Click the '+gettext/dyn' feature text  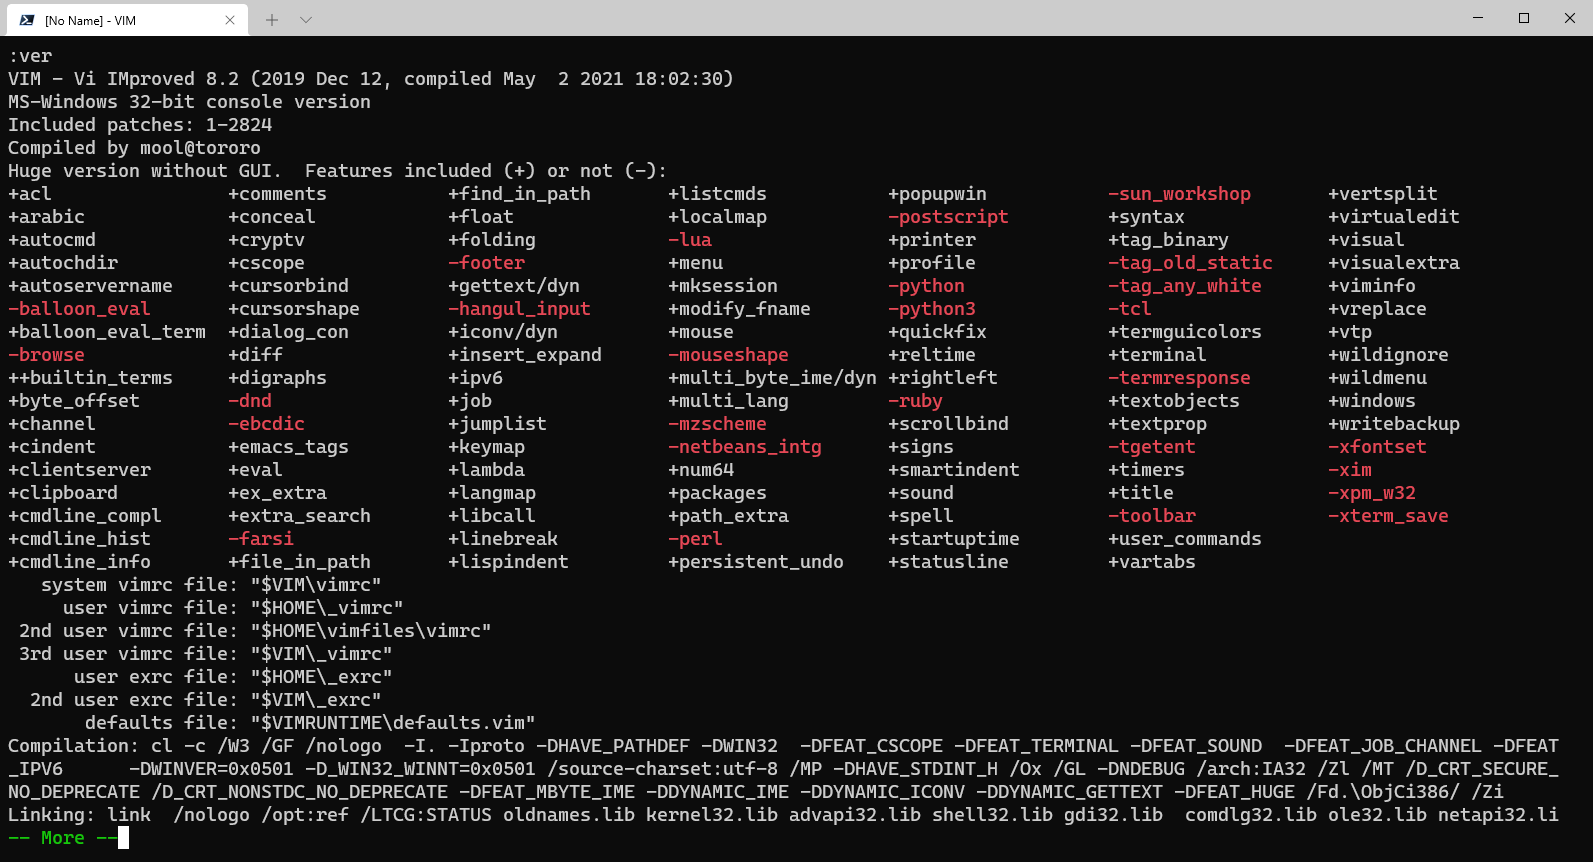click(x=514, y=286)
